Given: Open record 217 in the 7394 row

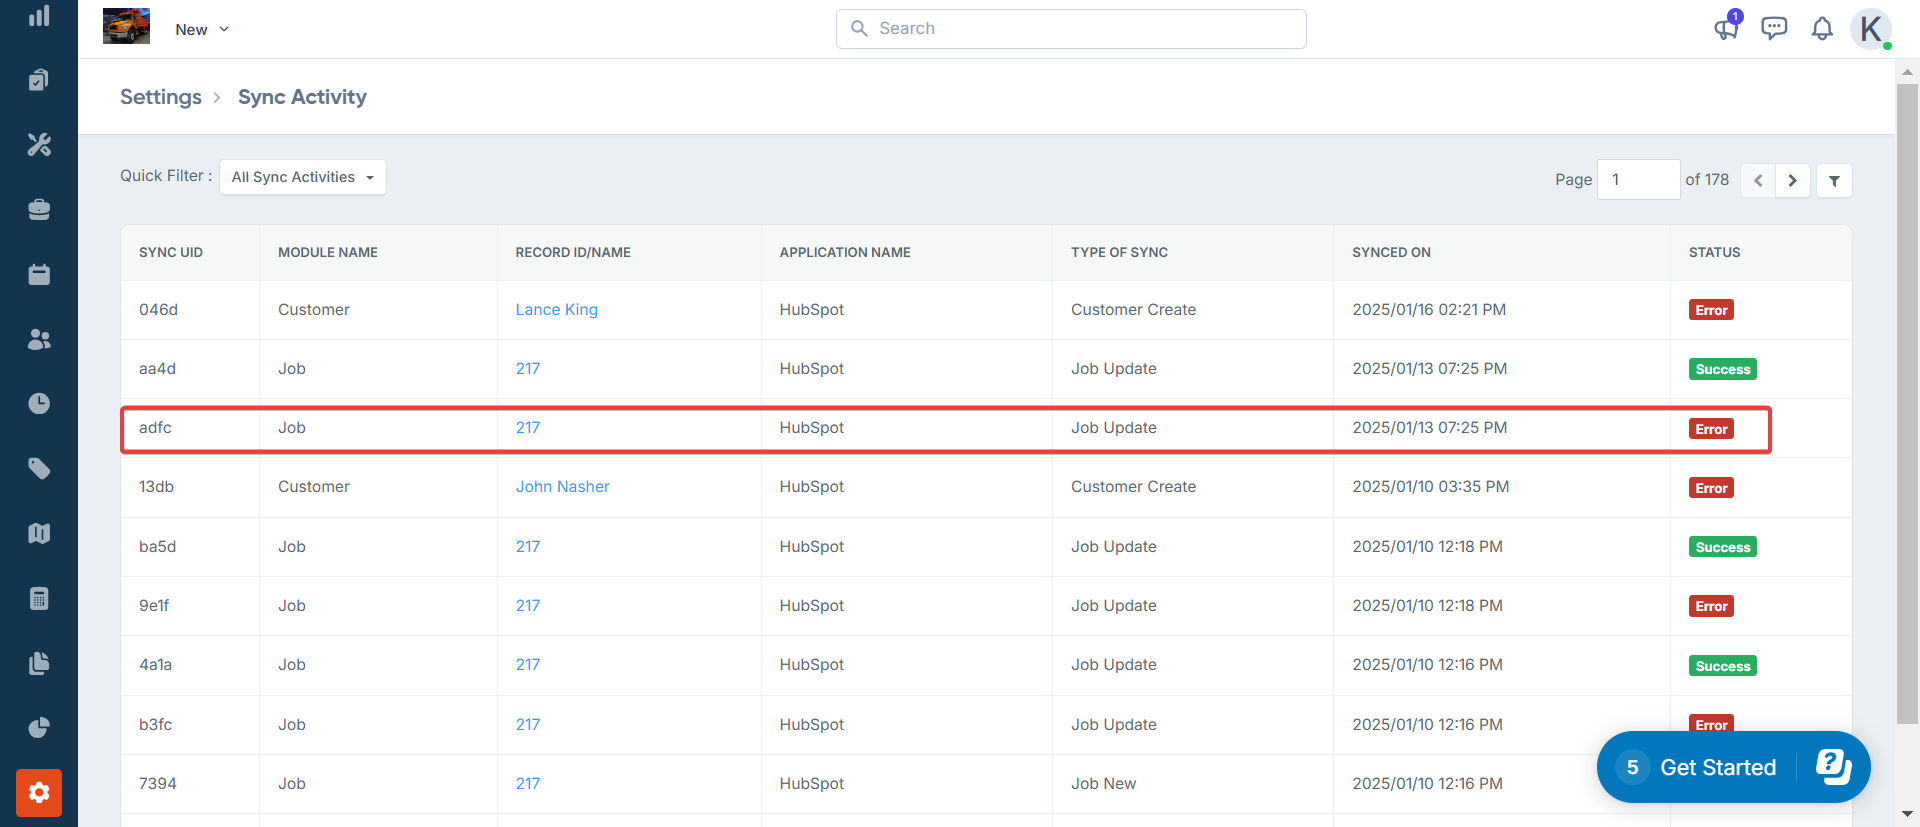Looking at the screenshot, I should [528, 784].
